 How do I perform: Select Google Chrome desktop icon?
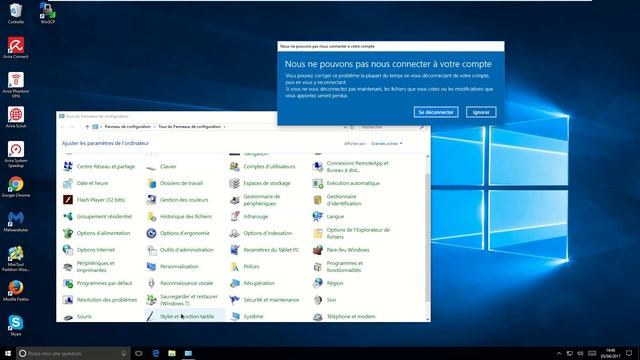16,187
